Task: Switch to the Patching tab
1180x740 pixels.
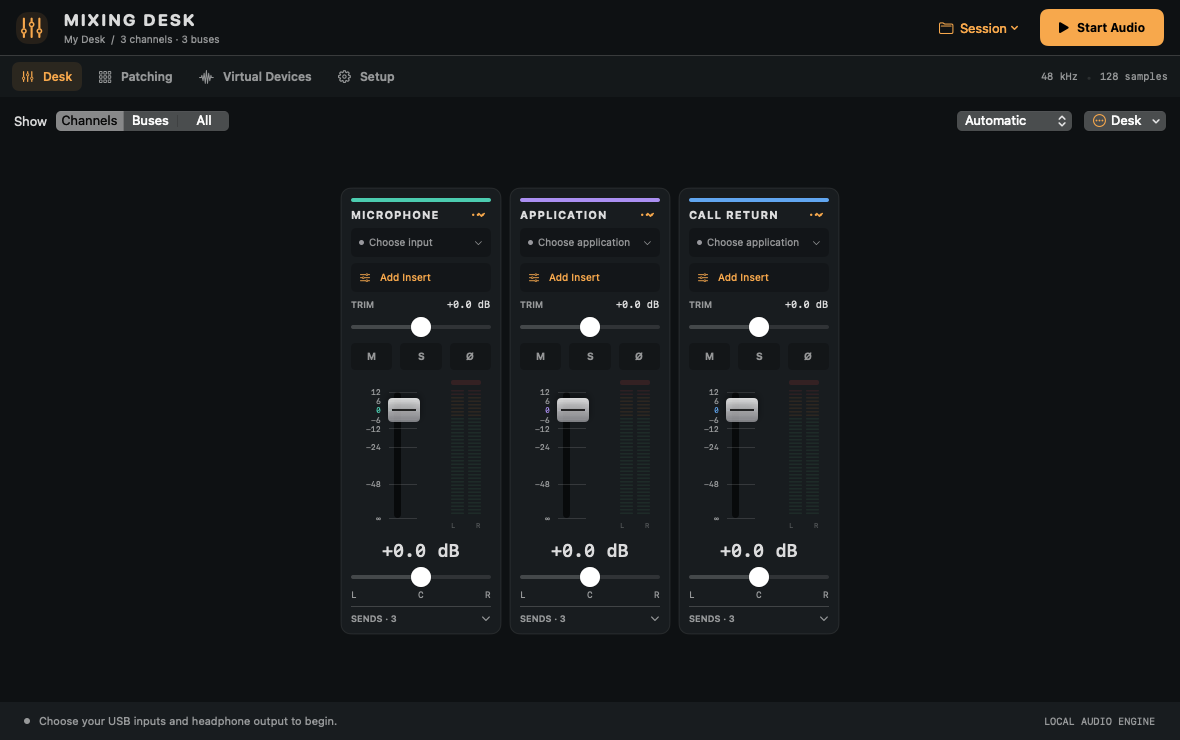Action: (135, 77)
